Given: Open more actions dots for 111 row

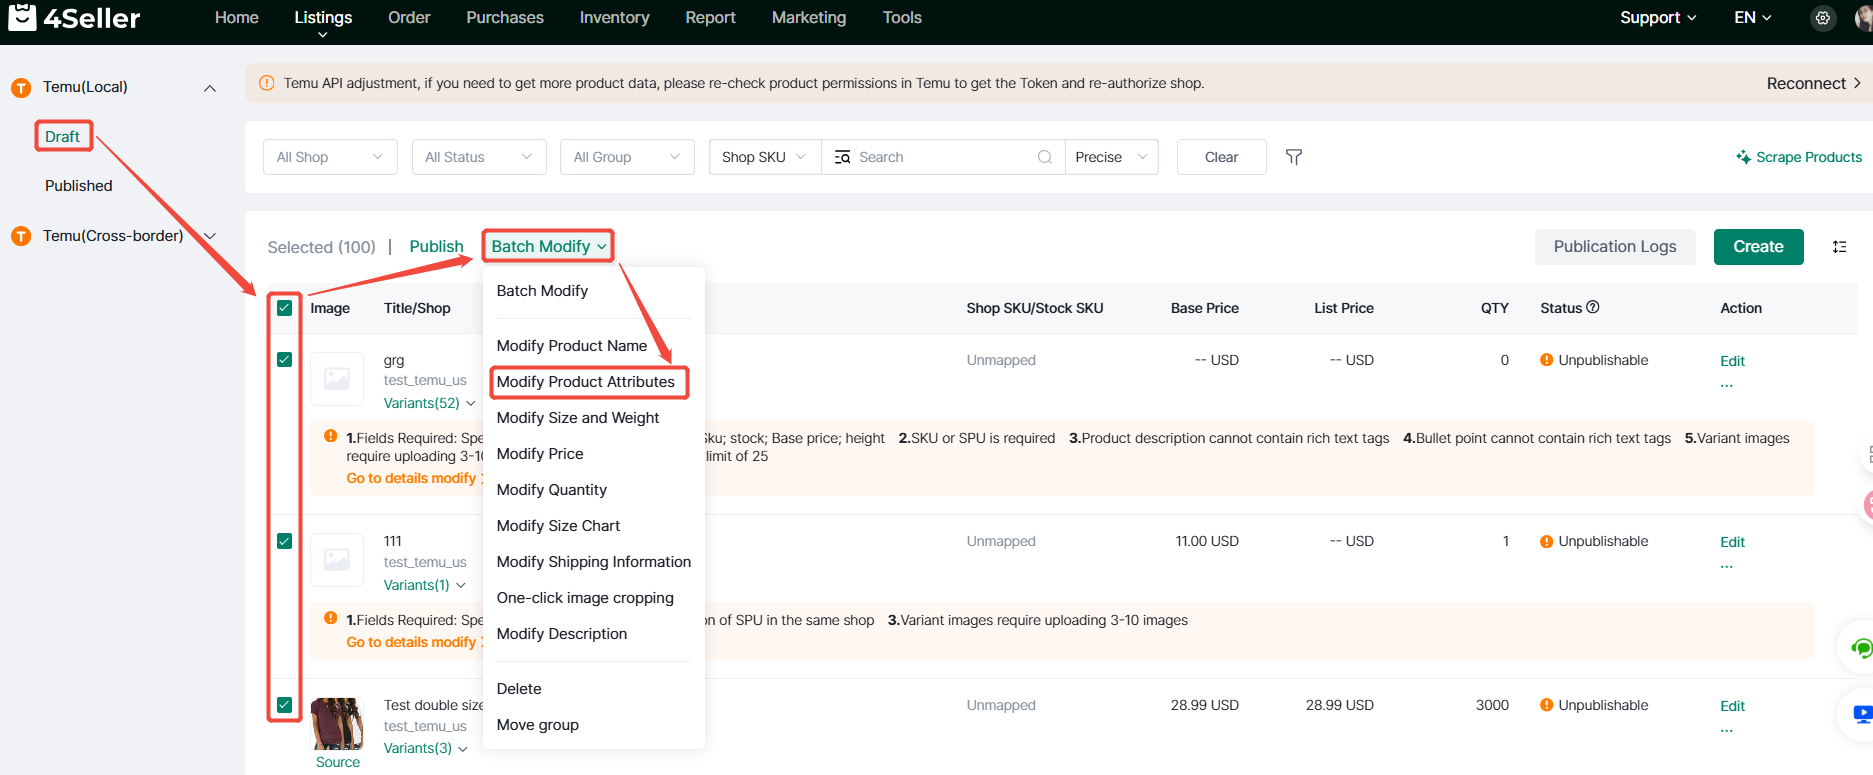Looking at the screenshot, I should coord(1727,567).
